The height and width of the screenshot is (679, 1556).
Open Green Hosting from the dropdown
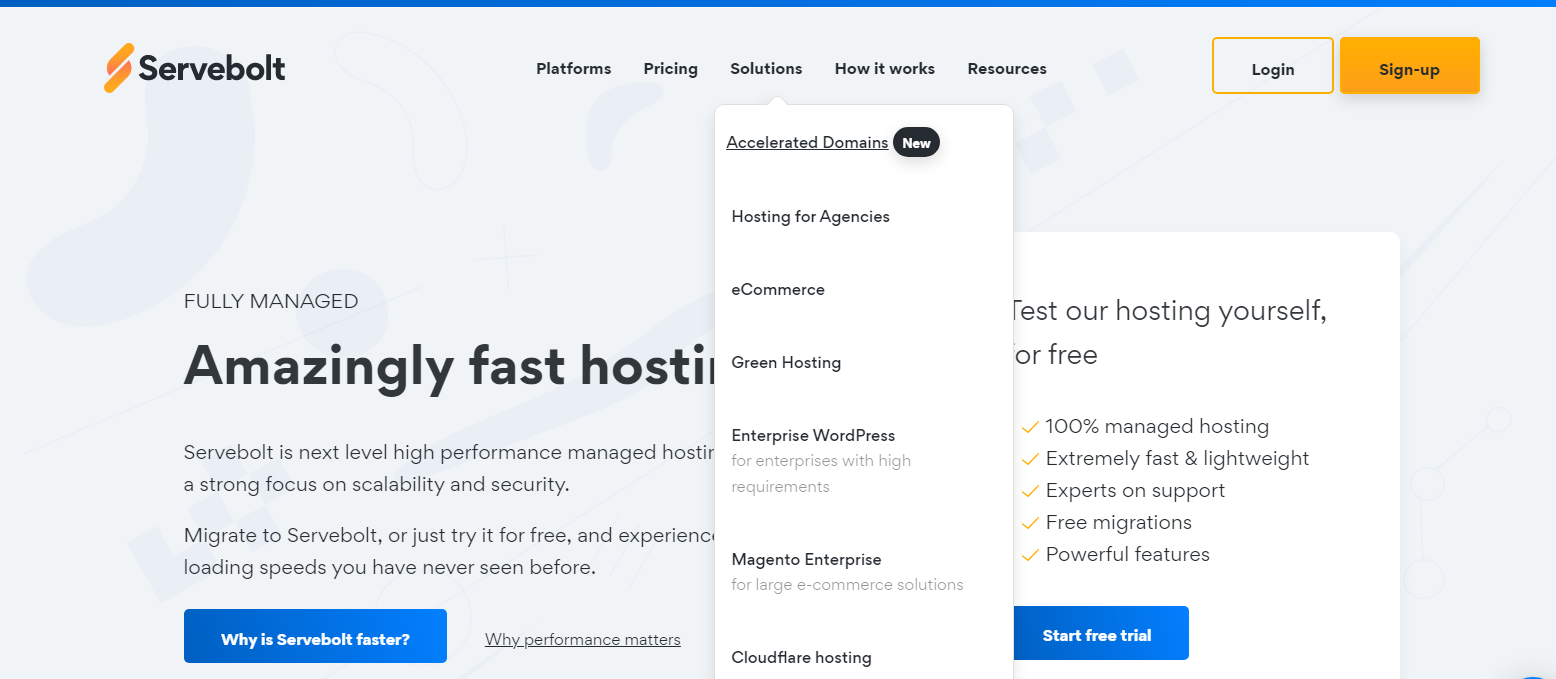(786, 363)
